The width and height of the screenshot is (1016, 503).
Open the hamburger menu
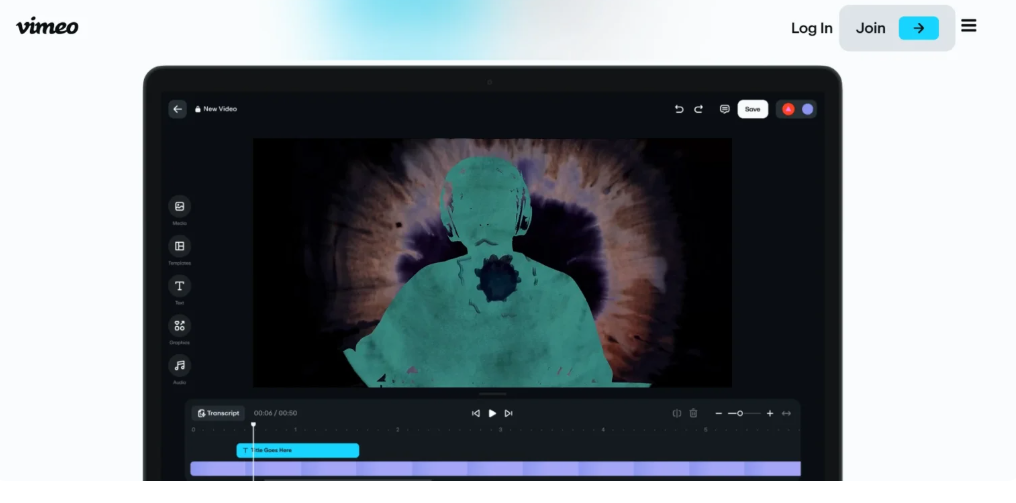(968, 26)
